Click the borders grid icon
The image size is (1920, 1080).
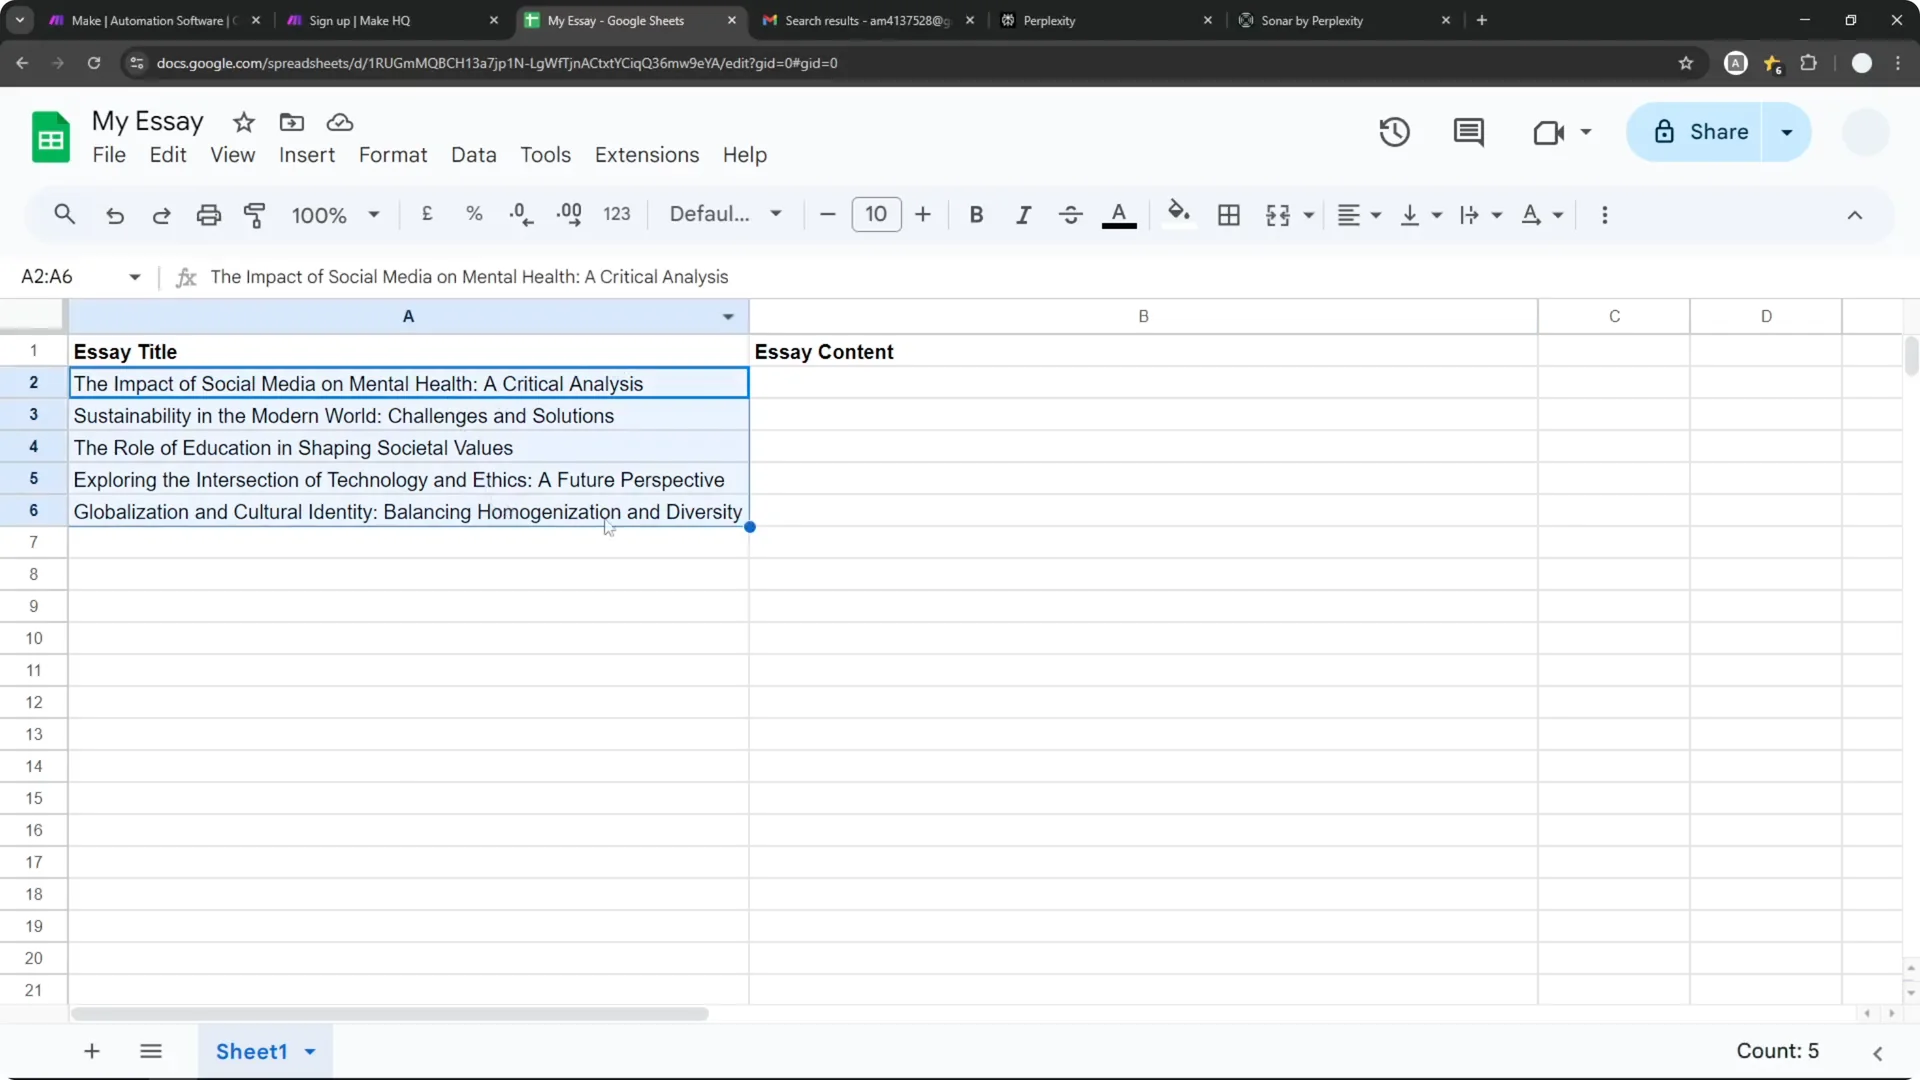[x=1228, y=215]
